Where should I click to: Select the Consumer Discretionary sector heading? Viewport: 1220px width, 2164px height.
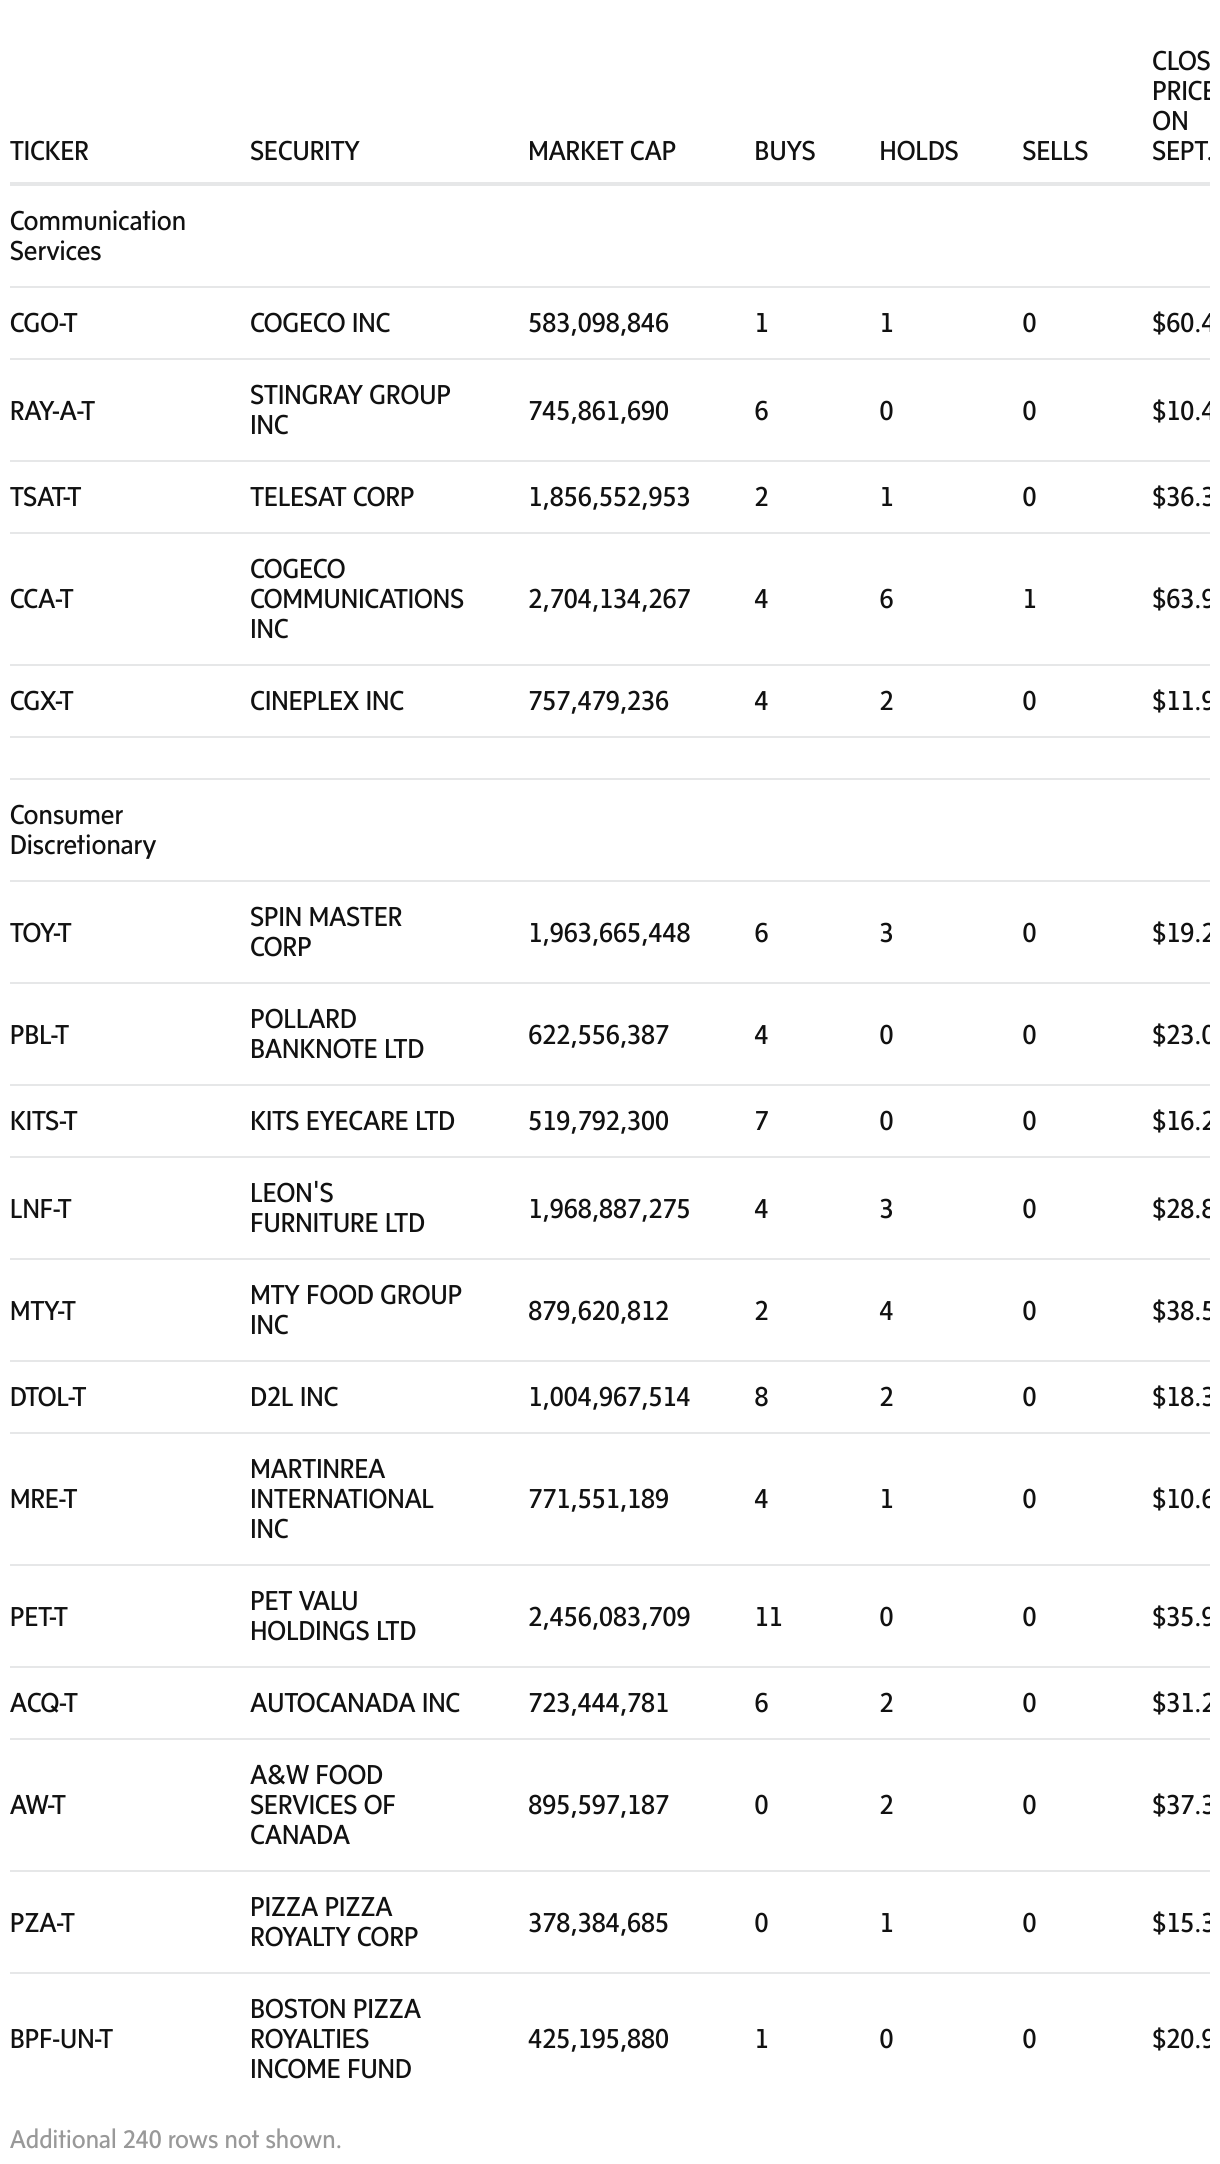[83, 830]
